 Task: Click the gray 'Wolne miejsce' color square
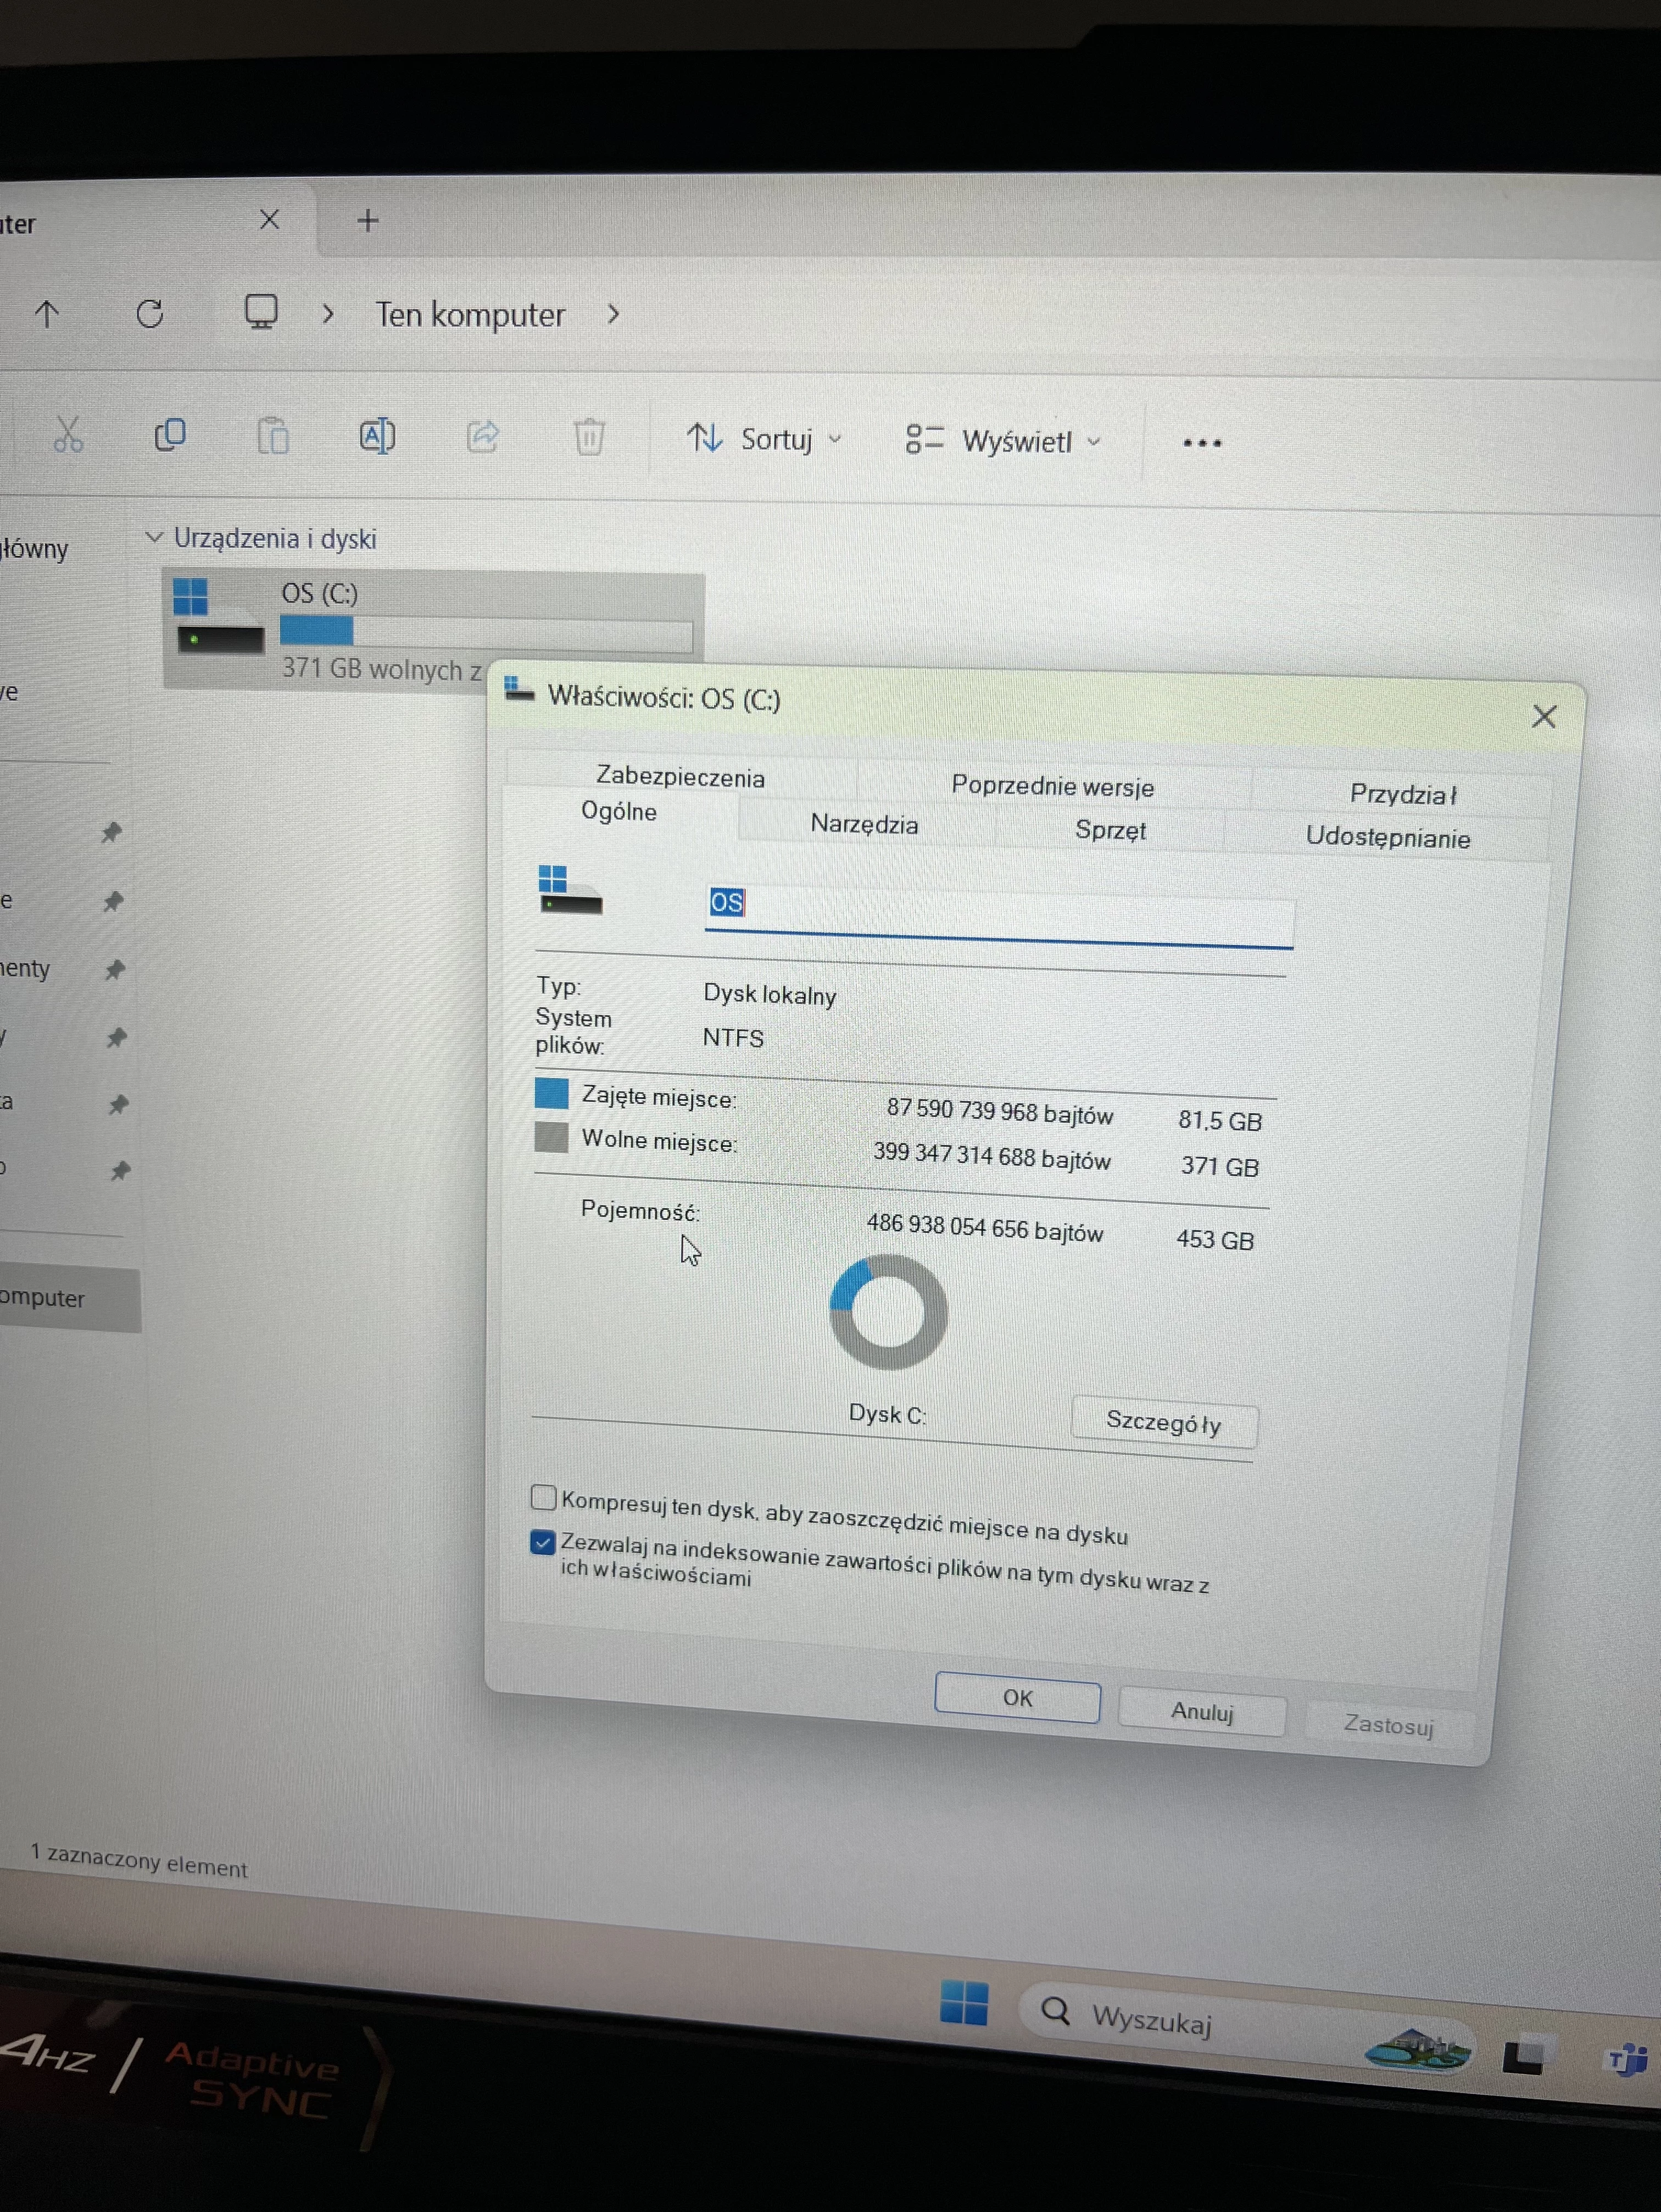tap(551, 1137)
